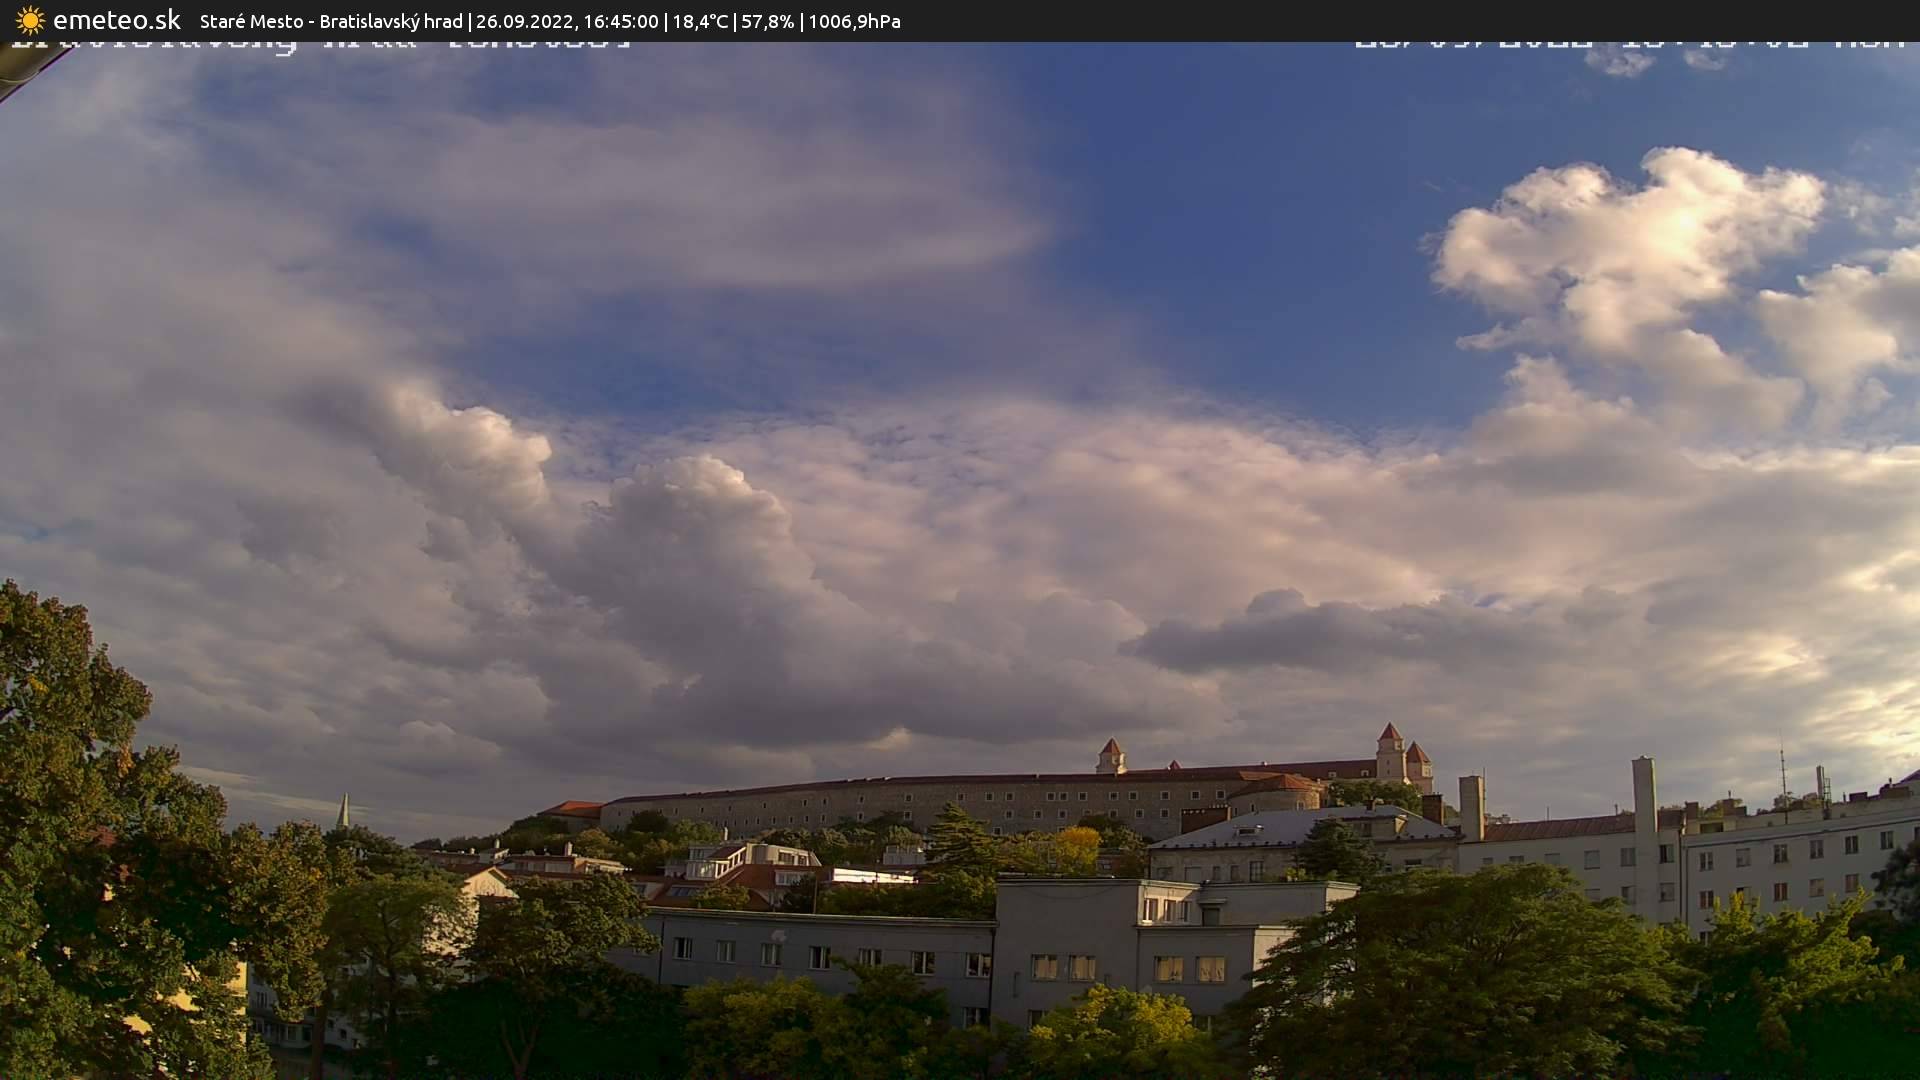The height and width of the screenshot is (1080, 1920).
Task: Click the Staré Mesto - Bratislavský hrad title
Action: 331,21
